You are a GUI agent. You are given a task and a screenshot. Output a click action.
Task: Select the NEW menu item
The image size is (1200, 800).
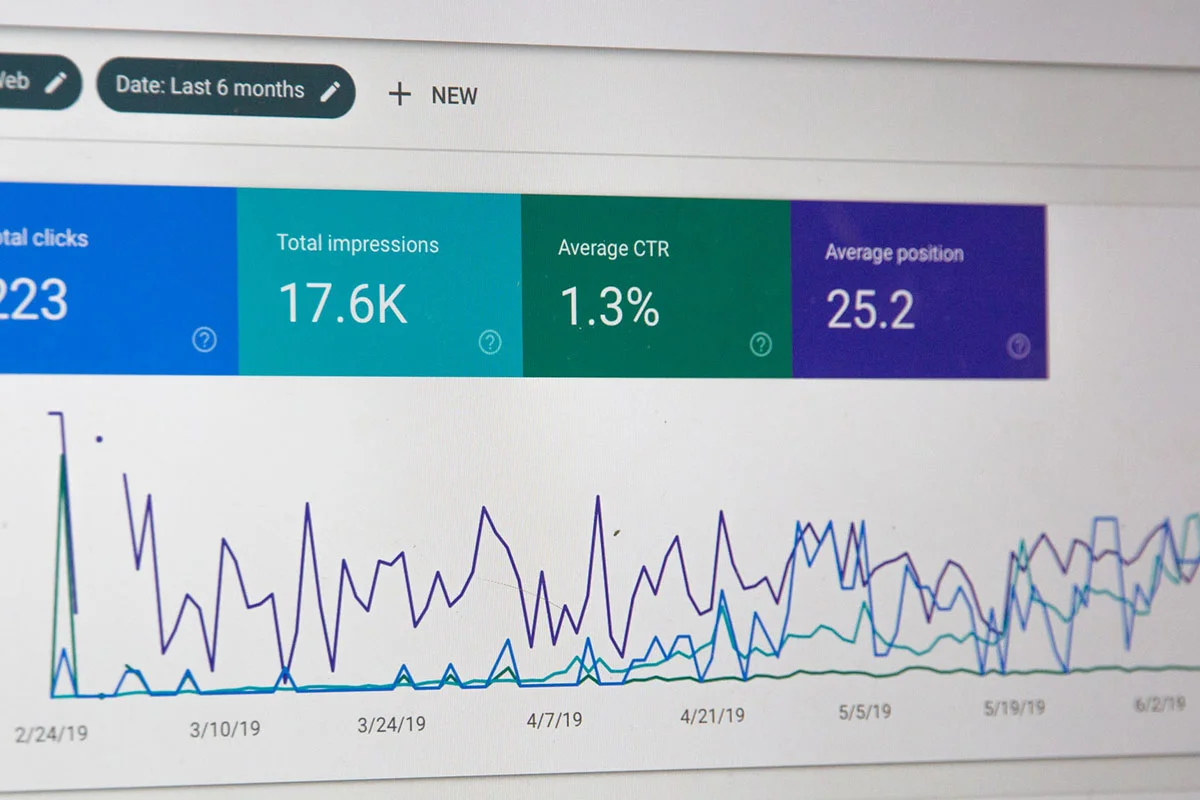tap(455, 95)
